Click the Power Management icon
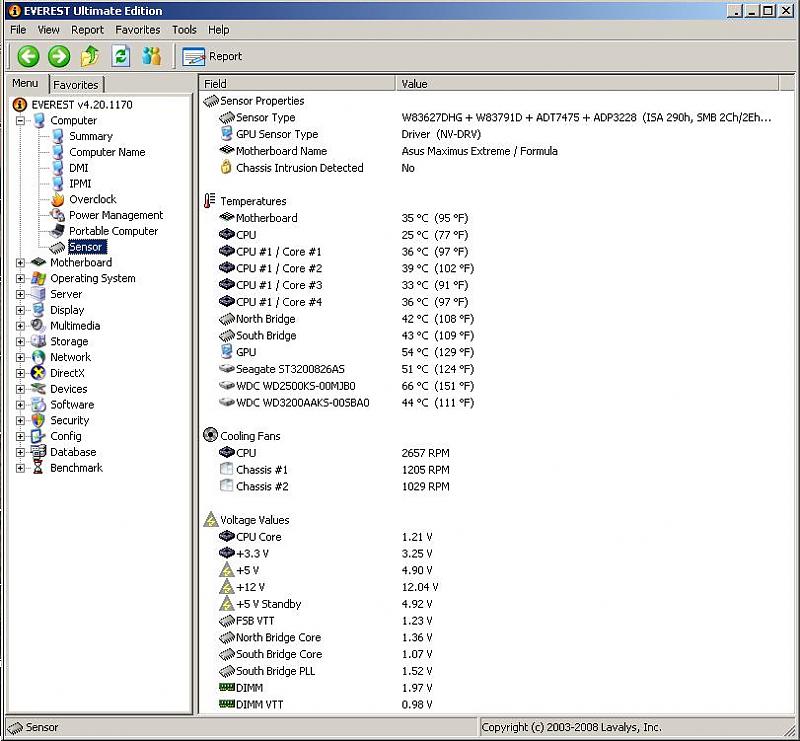 58,215
